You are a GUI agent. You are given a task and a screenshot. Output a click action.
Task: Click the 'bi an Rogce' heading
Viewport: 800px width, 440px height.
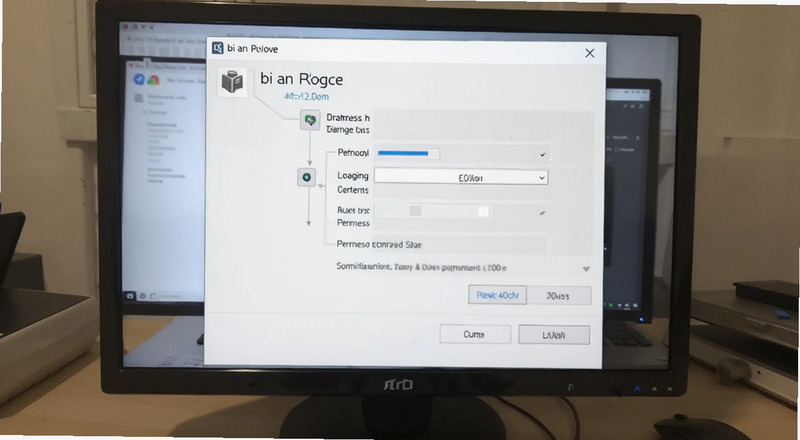tap(302, 79)
